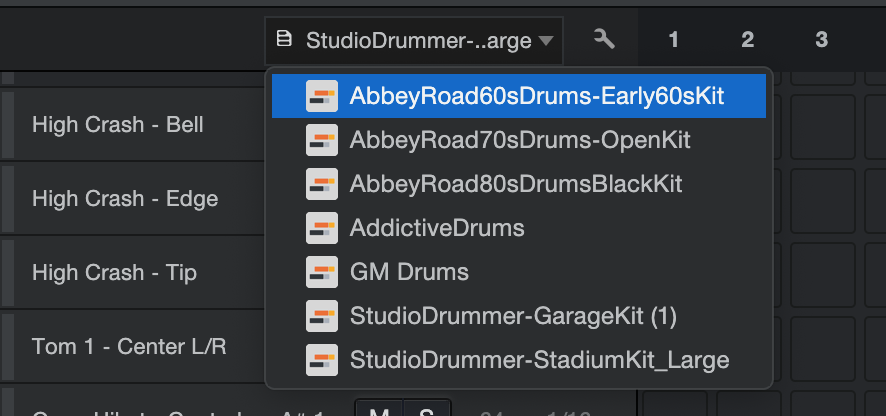Select the AddictiveDrums drum map
Screen dimensions: 886x416
(x=519, y=228)
